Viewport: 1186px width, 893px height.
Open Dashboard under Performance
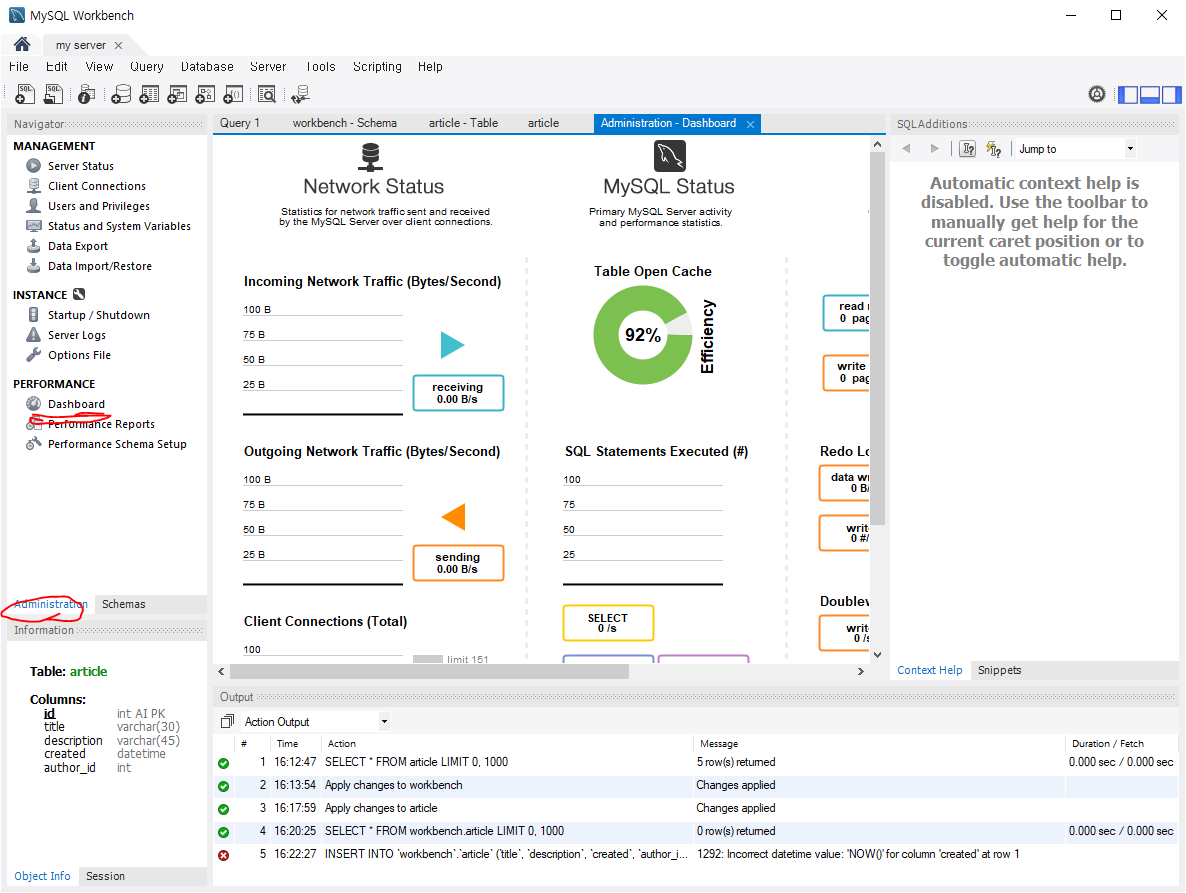[x=76, y=404]
